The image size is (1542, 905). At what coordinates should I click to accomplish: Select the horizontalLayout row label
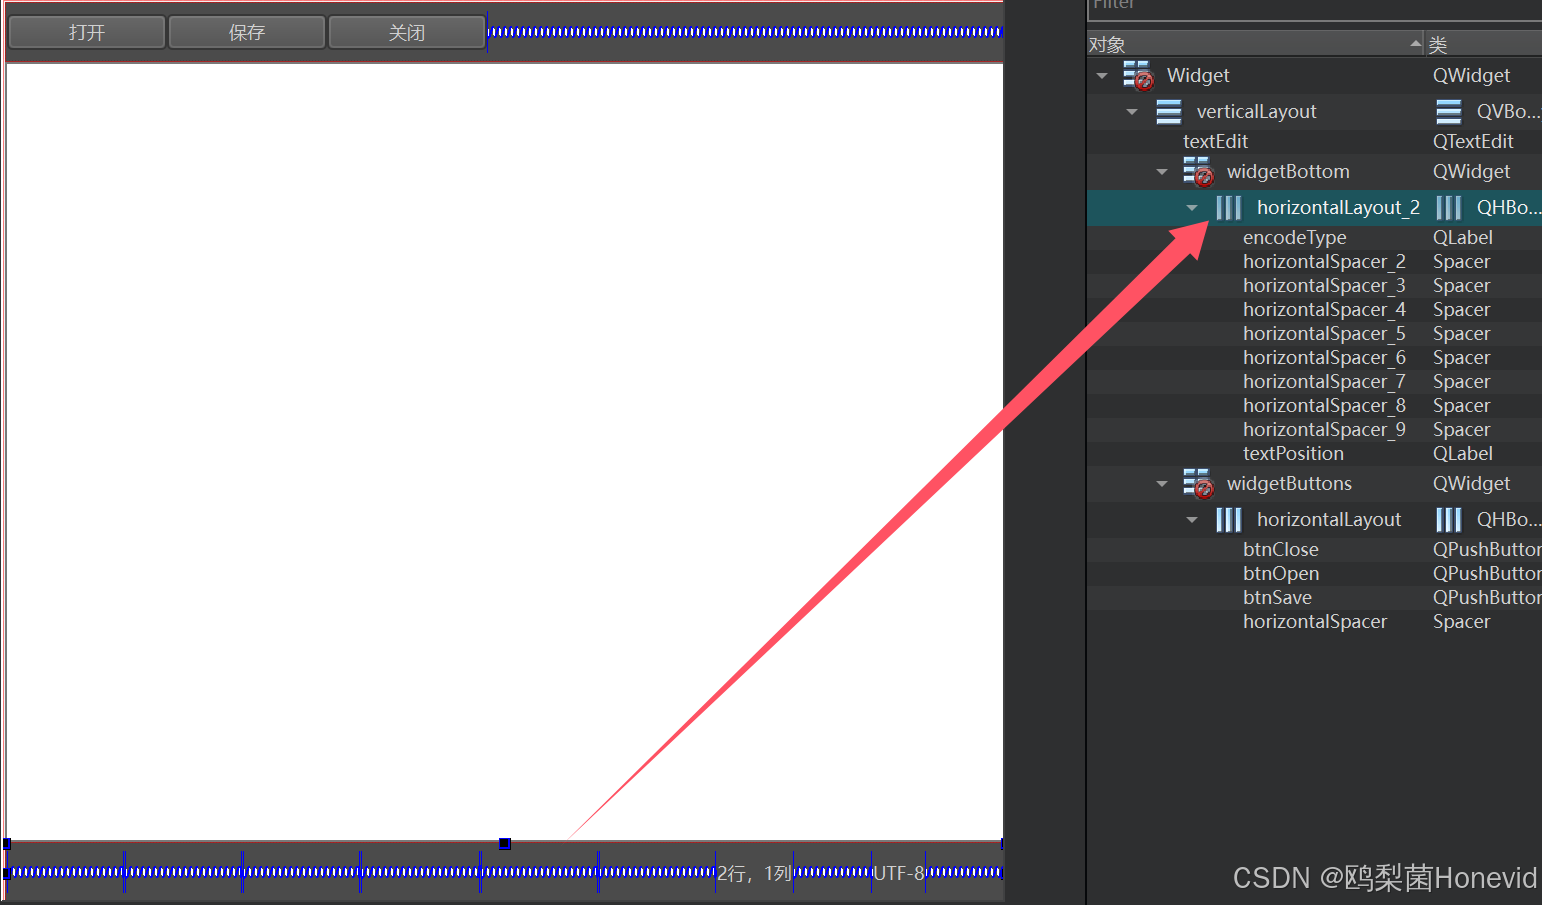(1329, 520)
